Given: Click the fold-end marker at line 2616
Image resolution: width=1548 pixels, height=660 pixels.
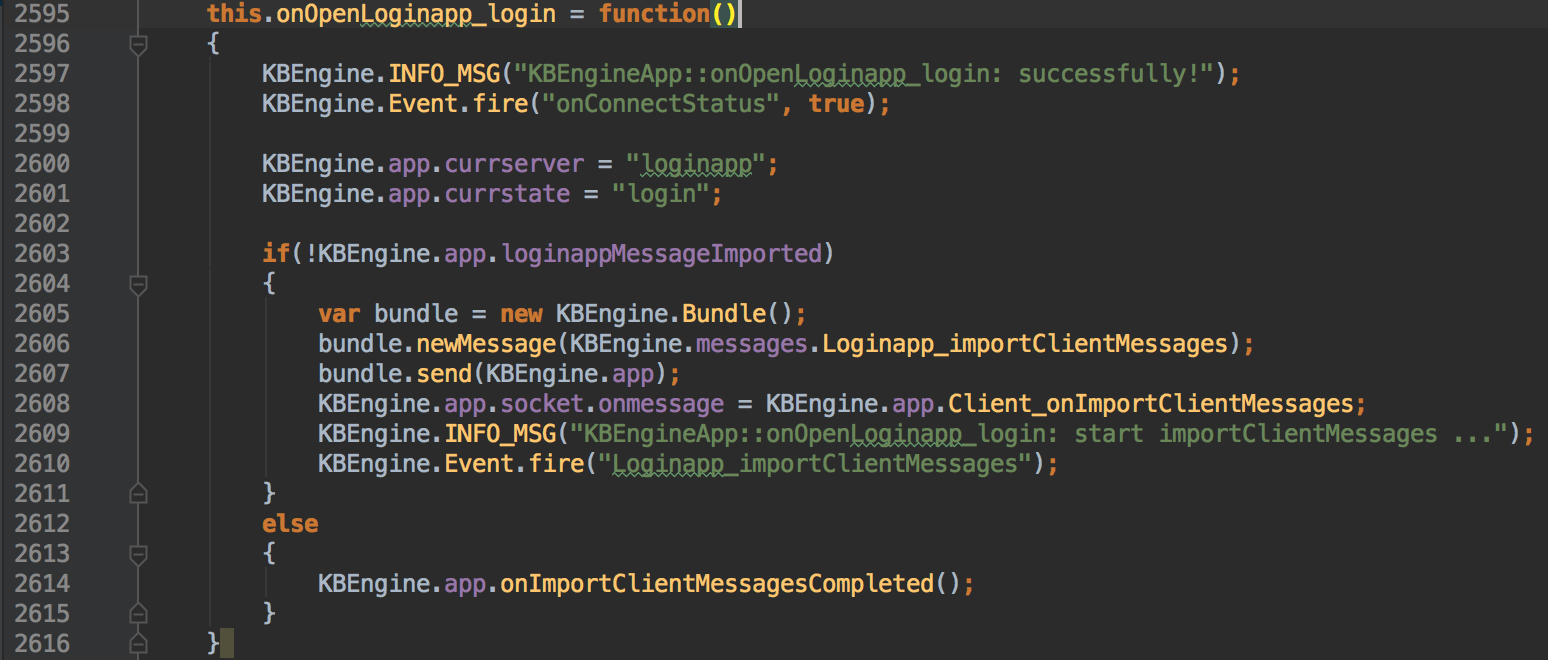Looking at the screenshot, I should click(138, 643).
